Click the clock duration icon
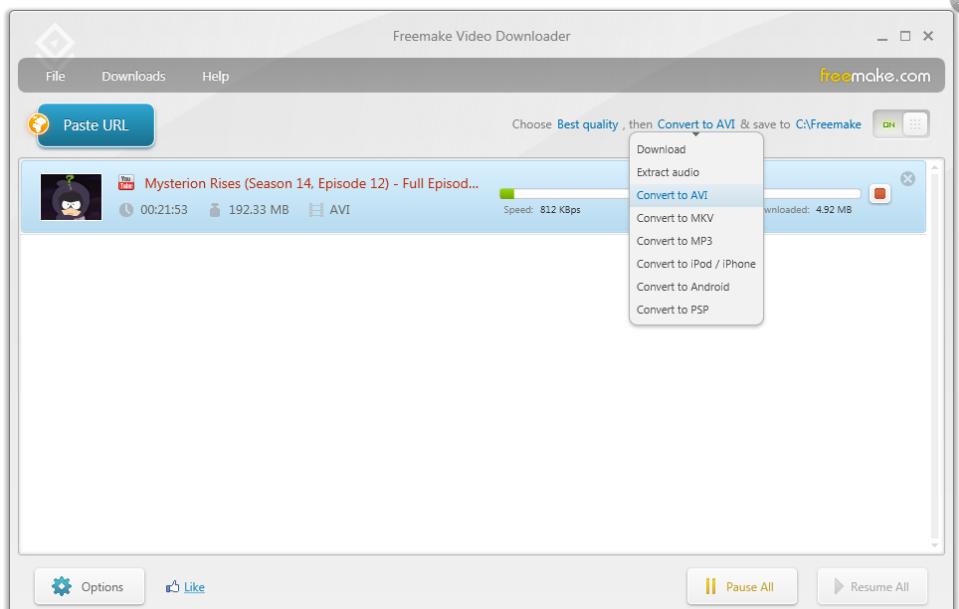This screenshot has width=959, height=609. tap(126, 210)
